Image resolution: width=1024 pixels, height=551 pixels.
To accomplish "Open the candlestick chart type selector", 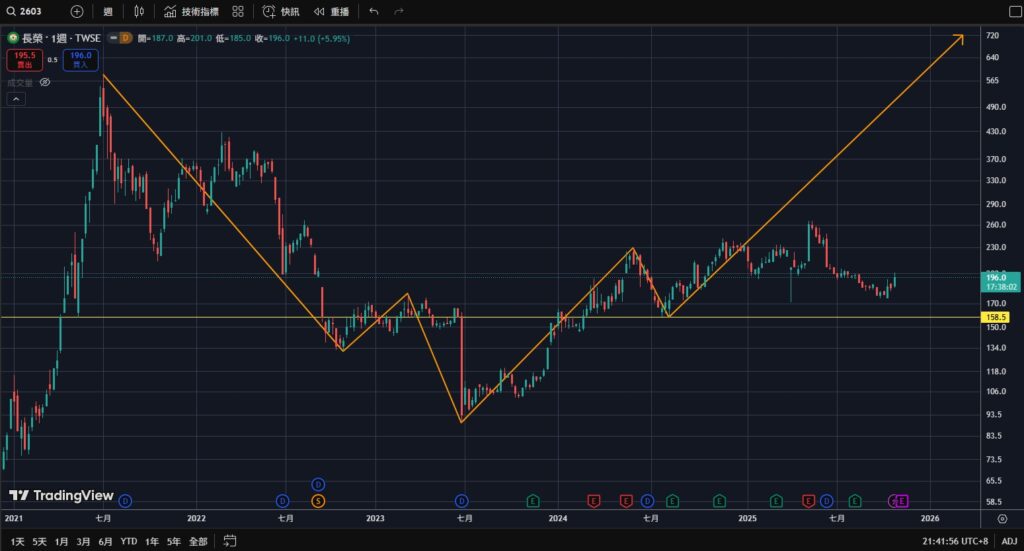I will pyautogui.click(x=138, y=11).
